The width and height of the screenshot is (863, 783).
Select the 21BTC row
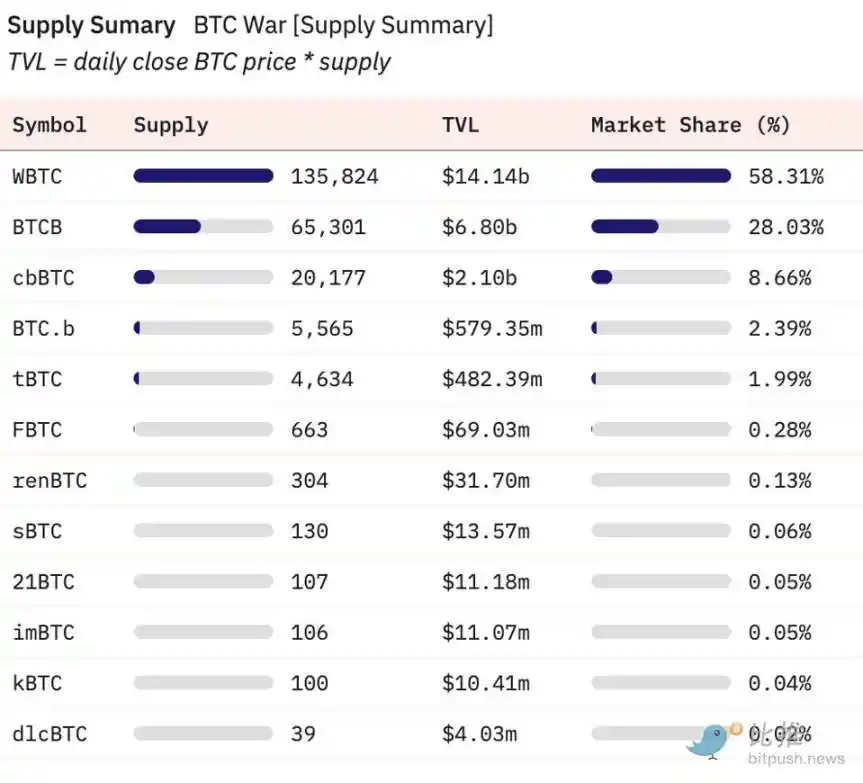[432, 582]
